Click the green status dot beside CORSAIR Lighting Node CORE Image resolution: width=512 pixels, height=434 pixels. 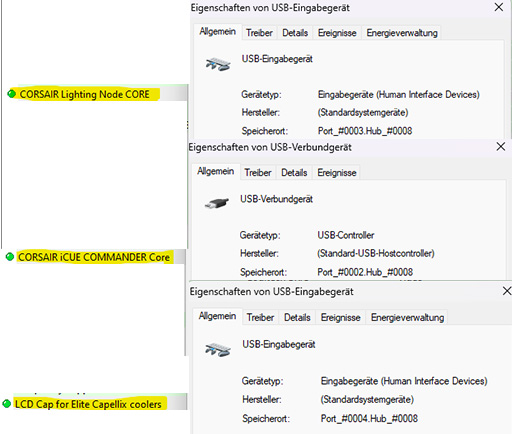(x=12, y=94)
